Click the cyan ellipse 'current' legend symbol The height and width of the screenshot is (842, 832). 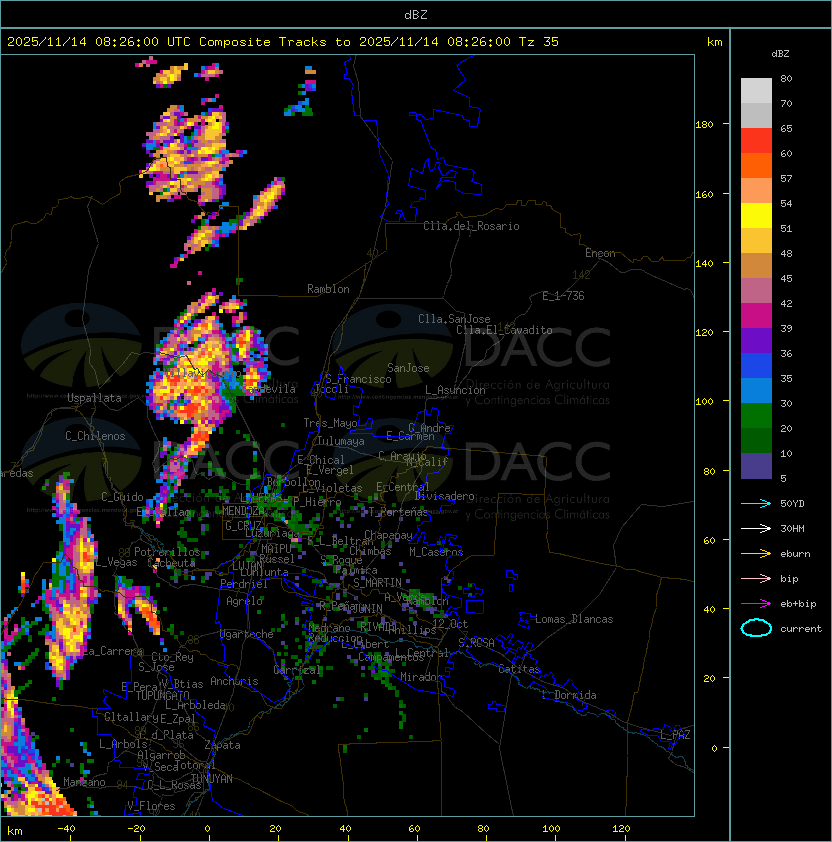click(x=756, y=628)
